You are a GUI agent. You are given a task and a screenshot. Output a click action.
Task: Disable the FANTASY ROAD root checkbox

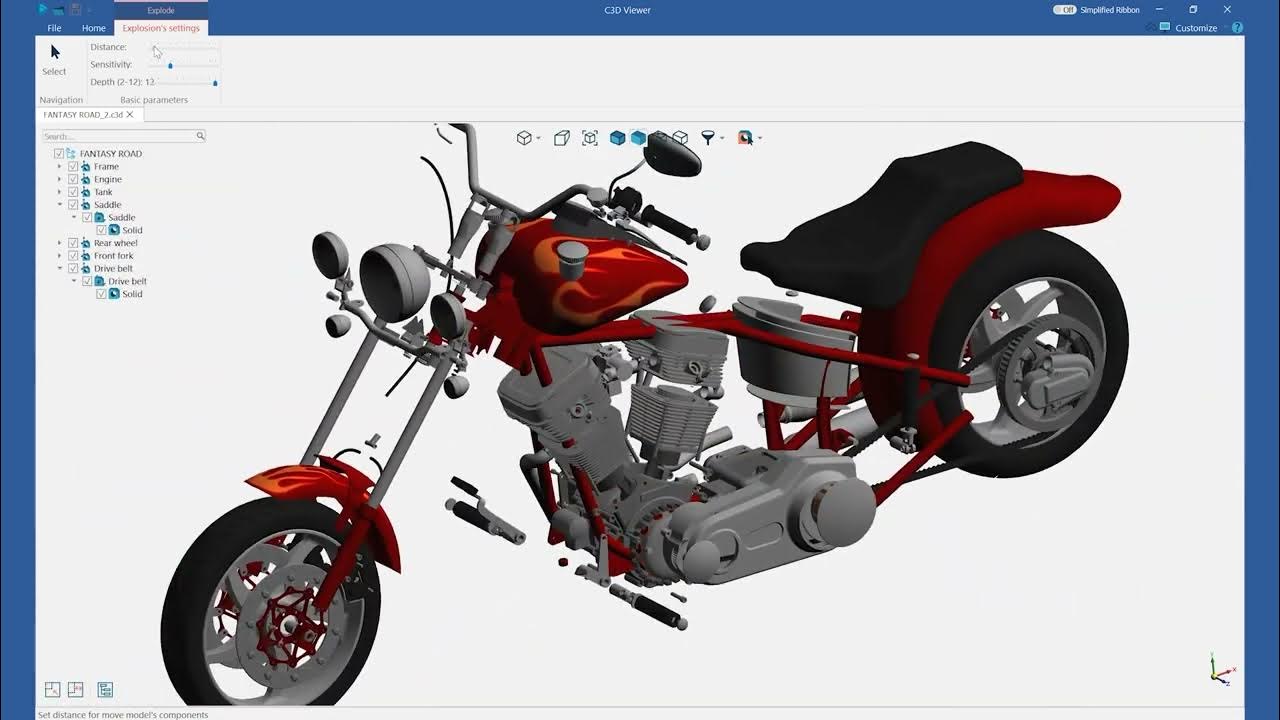pos(58,153)
